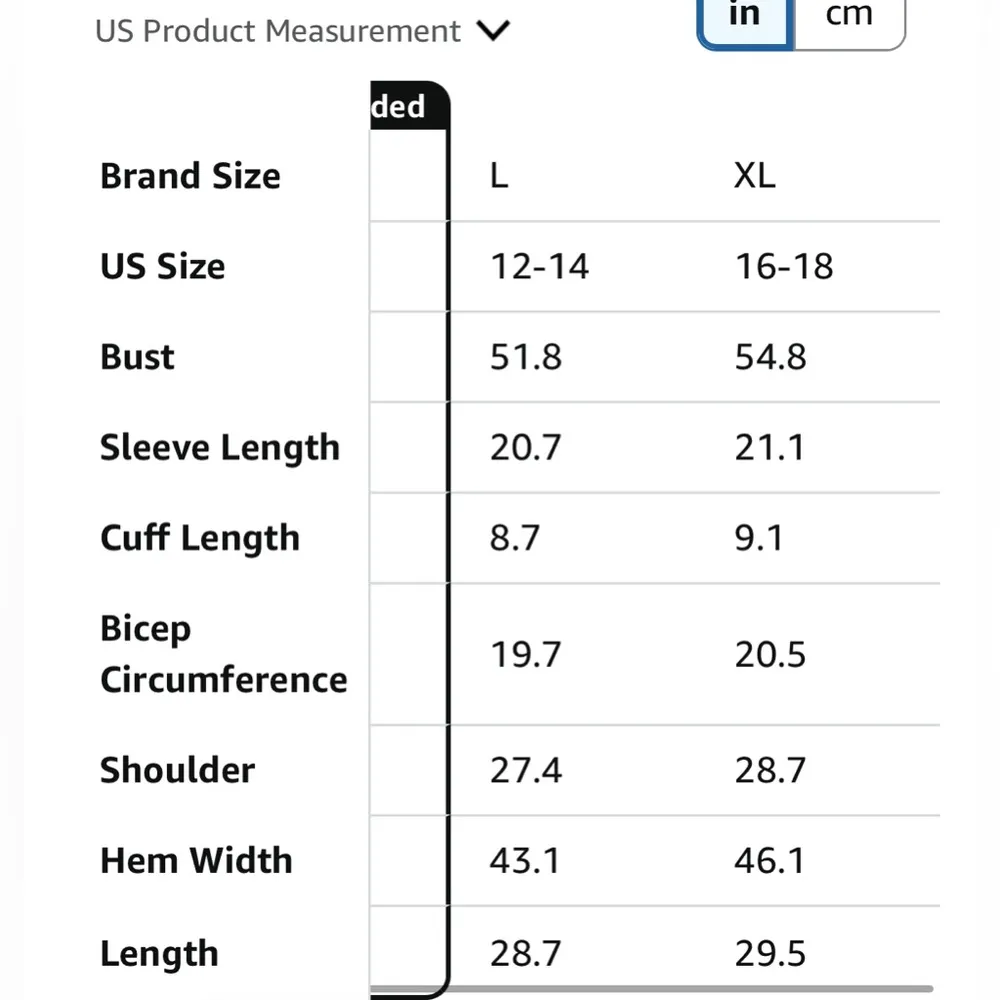Click the US Size 12-14 cell
1000x1000 pixels.
(x=539, y=267)
